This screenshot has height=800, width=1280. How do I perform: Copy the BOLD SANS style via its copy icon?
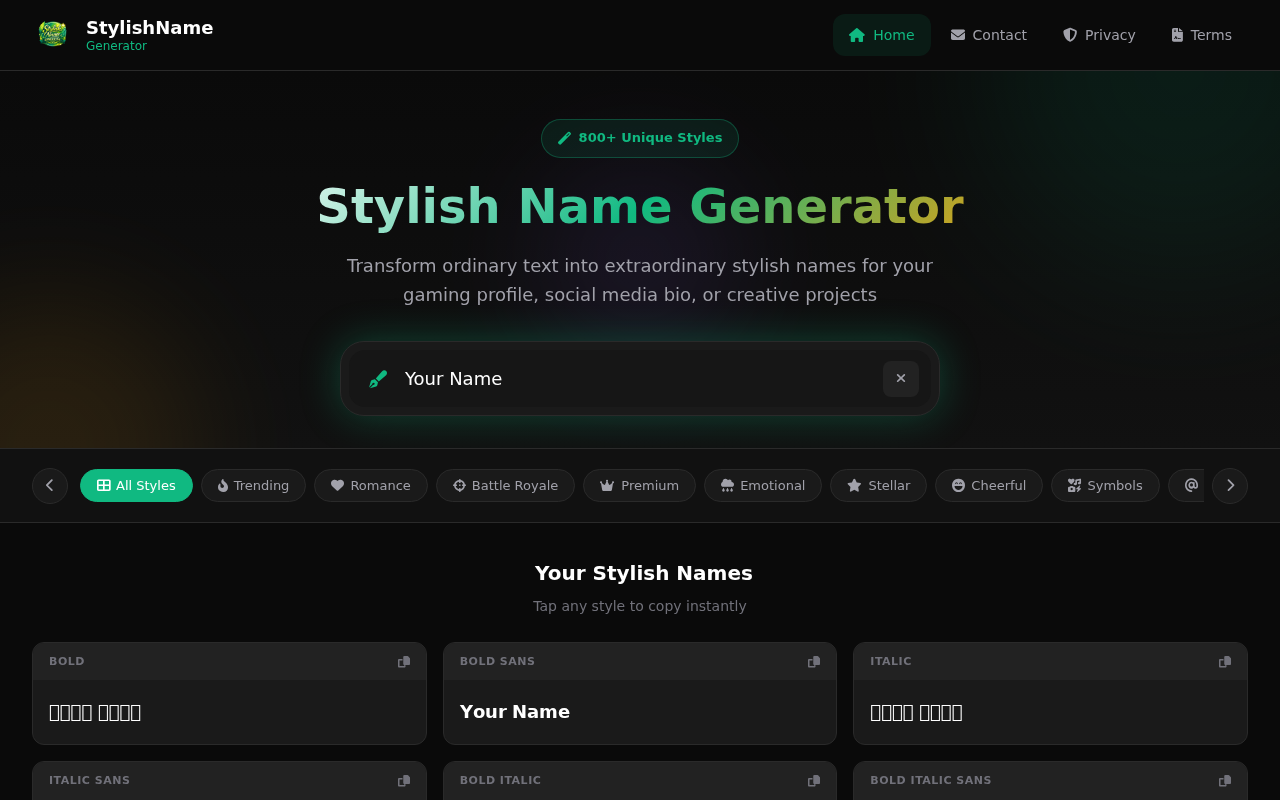(814, 662)
